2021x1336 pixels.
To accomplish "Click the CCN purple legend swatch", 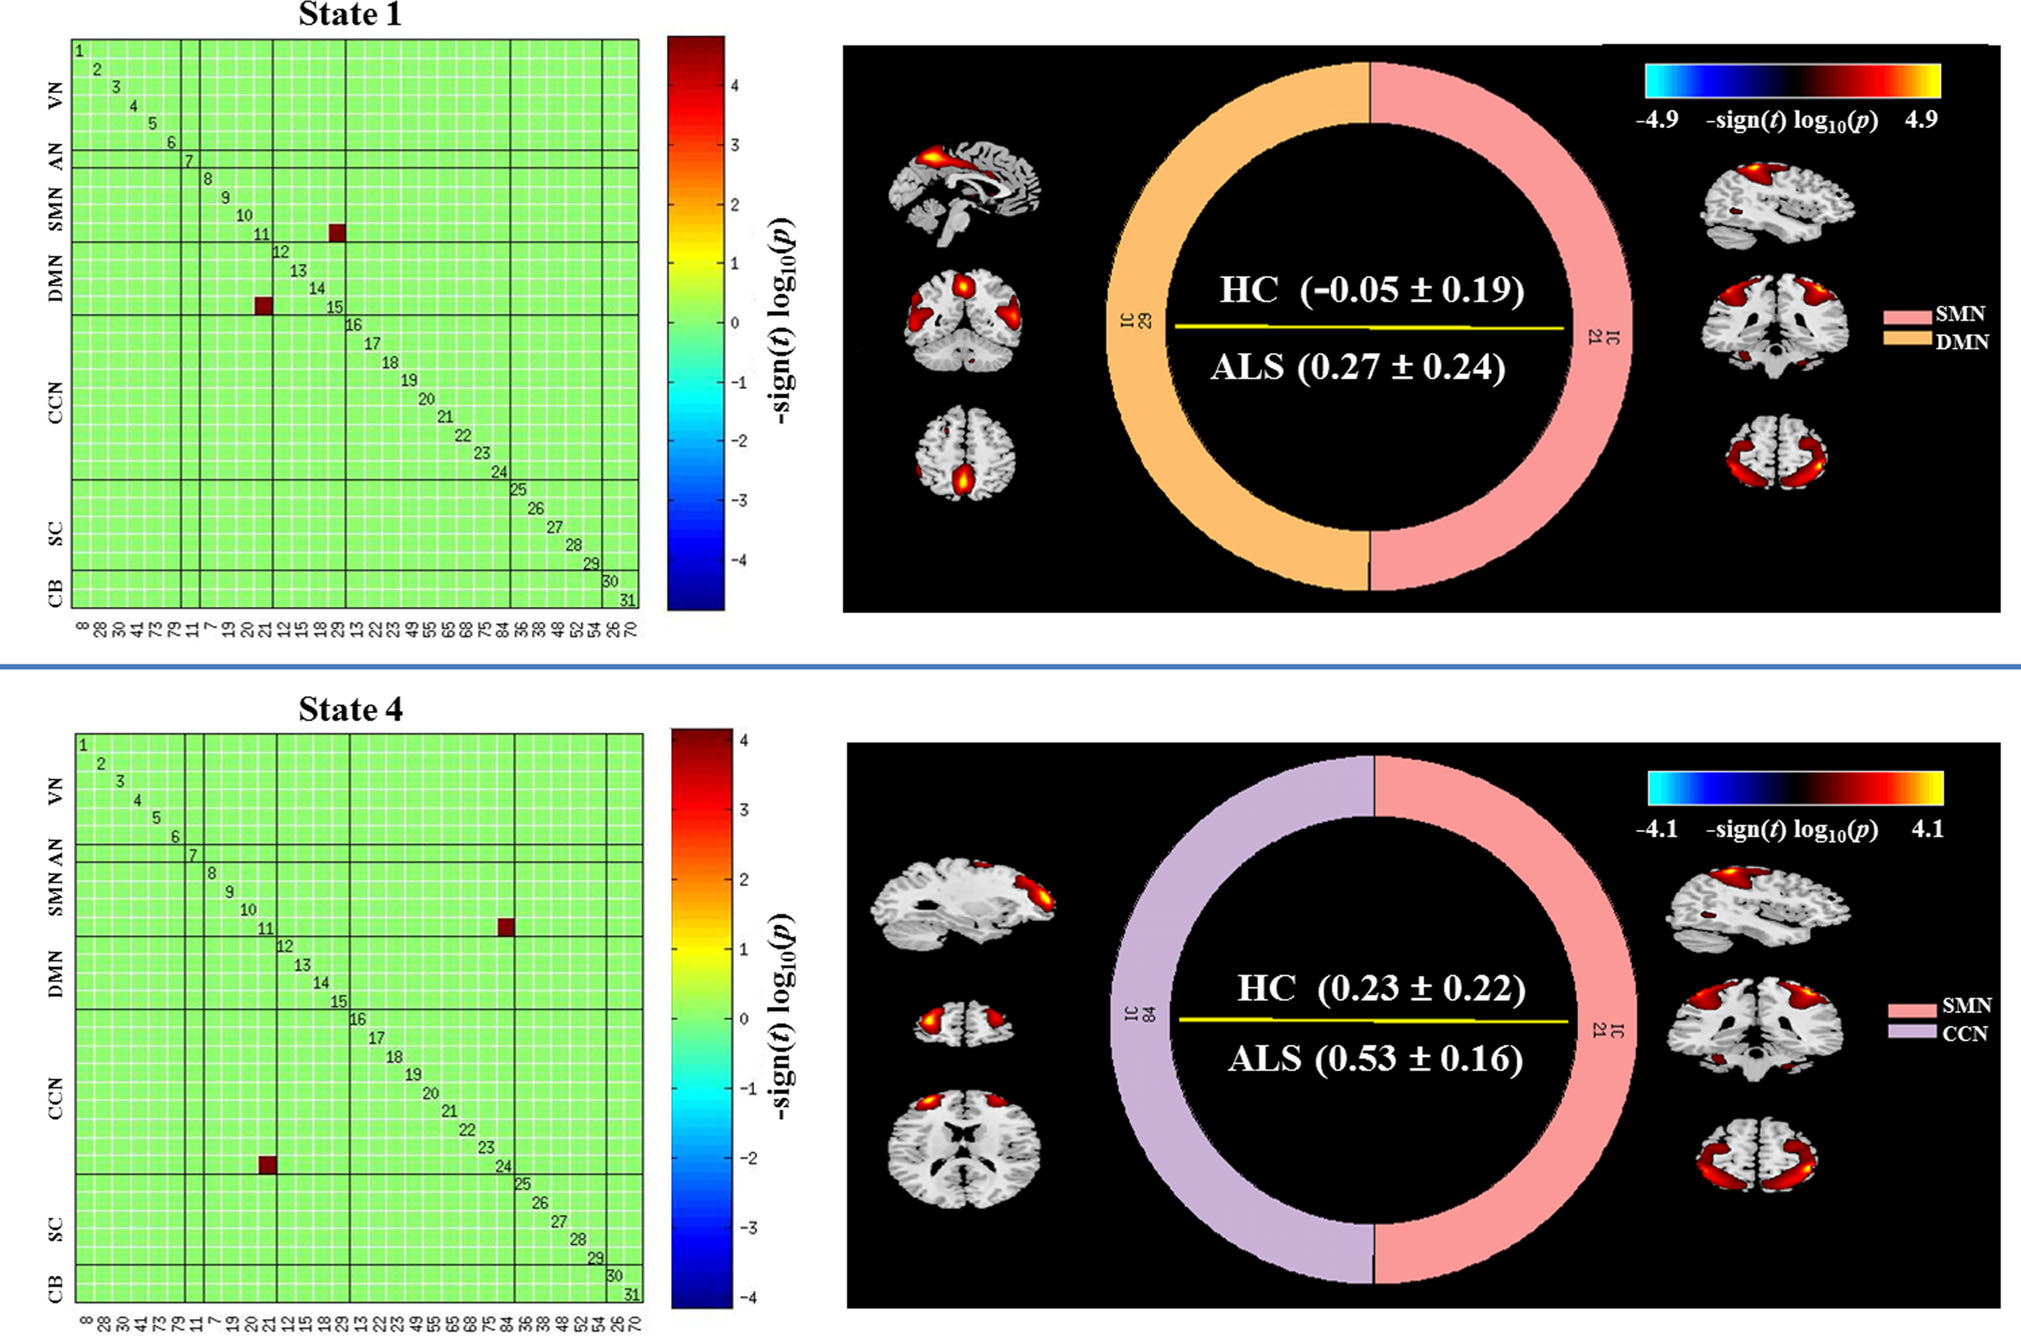I will [1911, 1032].
